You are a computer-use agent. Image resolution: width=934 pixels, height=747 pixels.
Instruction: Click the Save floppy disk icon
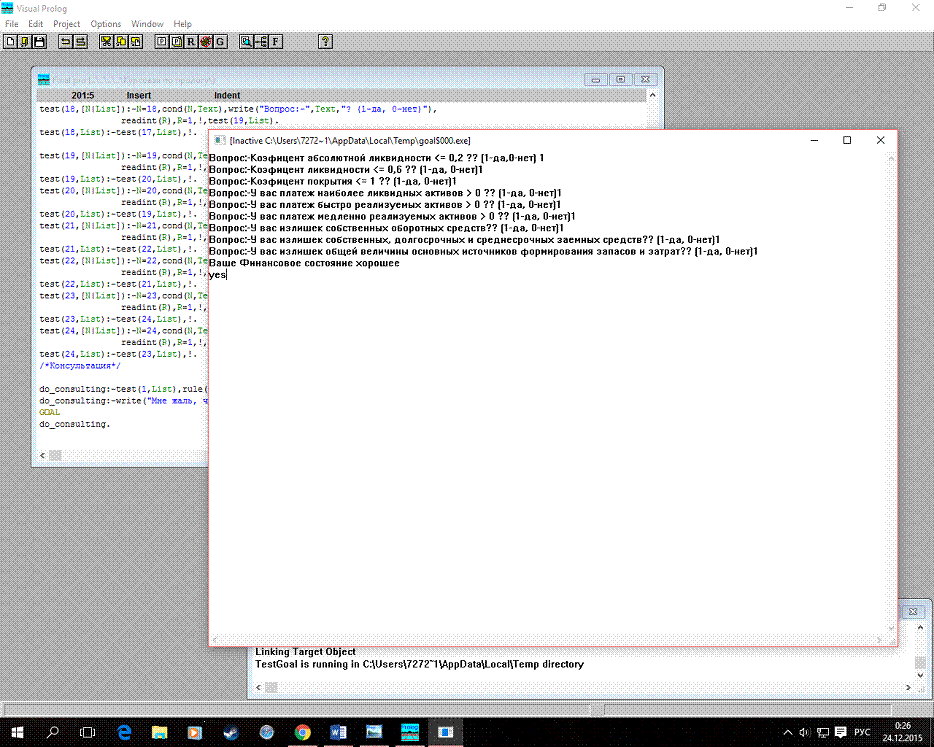39,42
